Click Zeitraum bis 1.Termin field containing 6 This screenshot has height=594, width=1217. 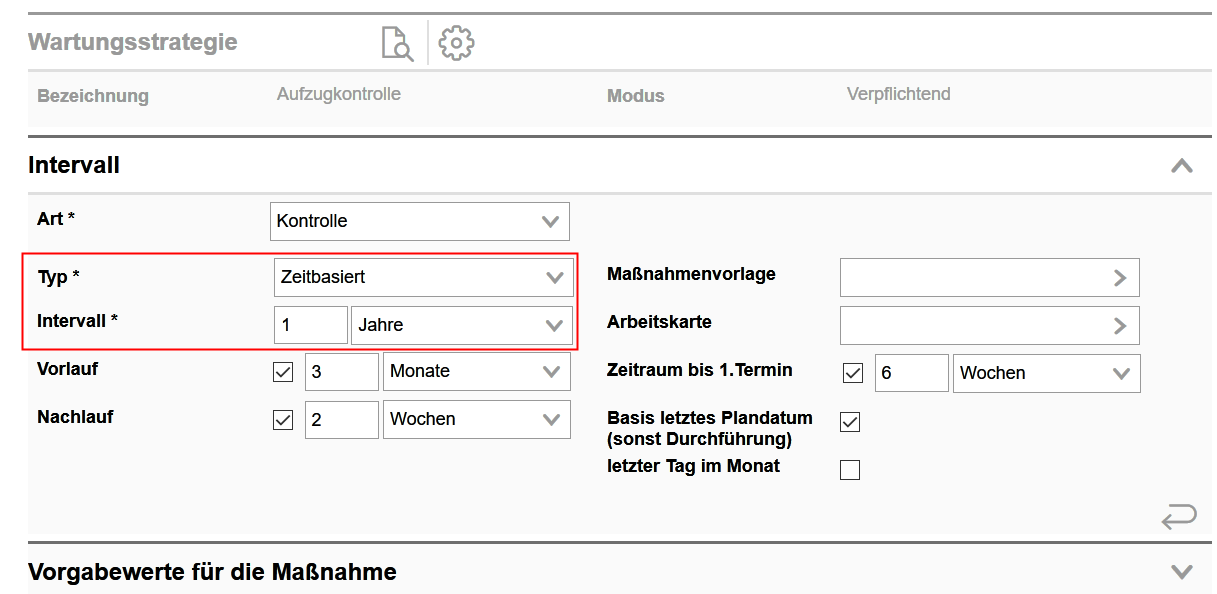(x=910, y=373)
